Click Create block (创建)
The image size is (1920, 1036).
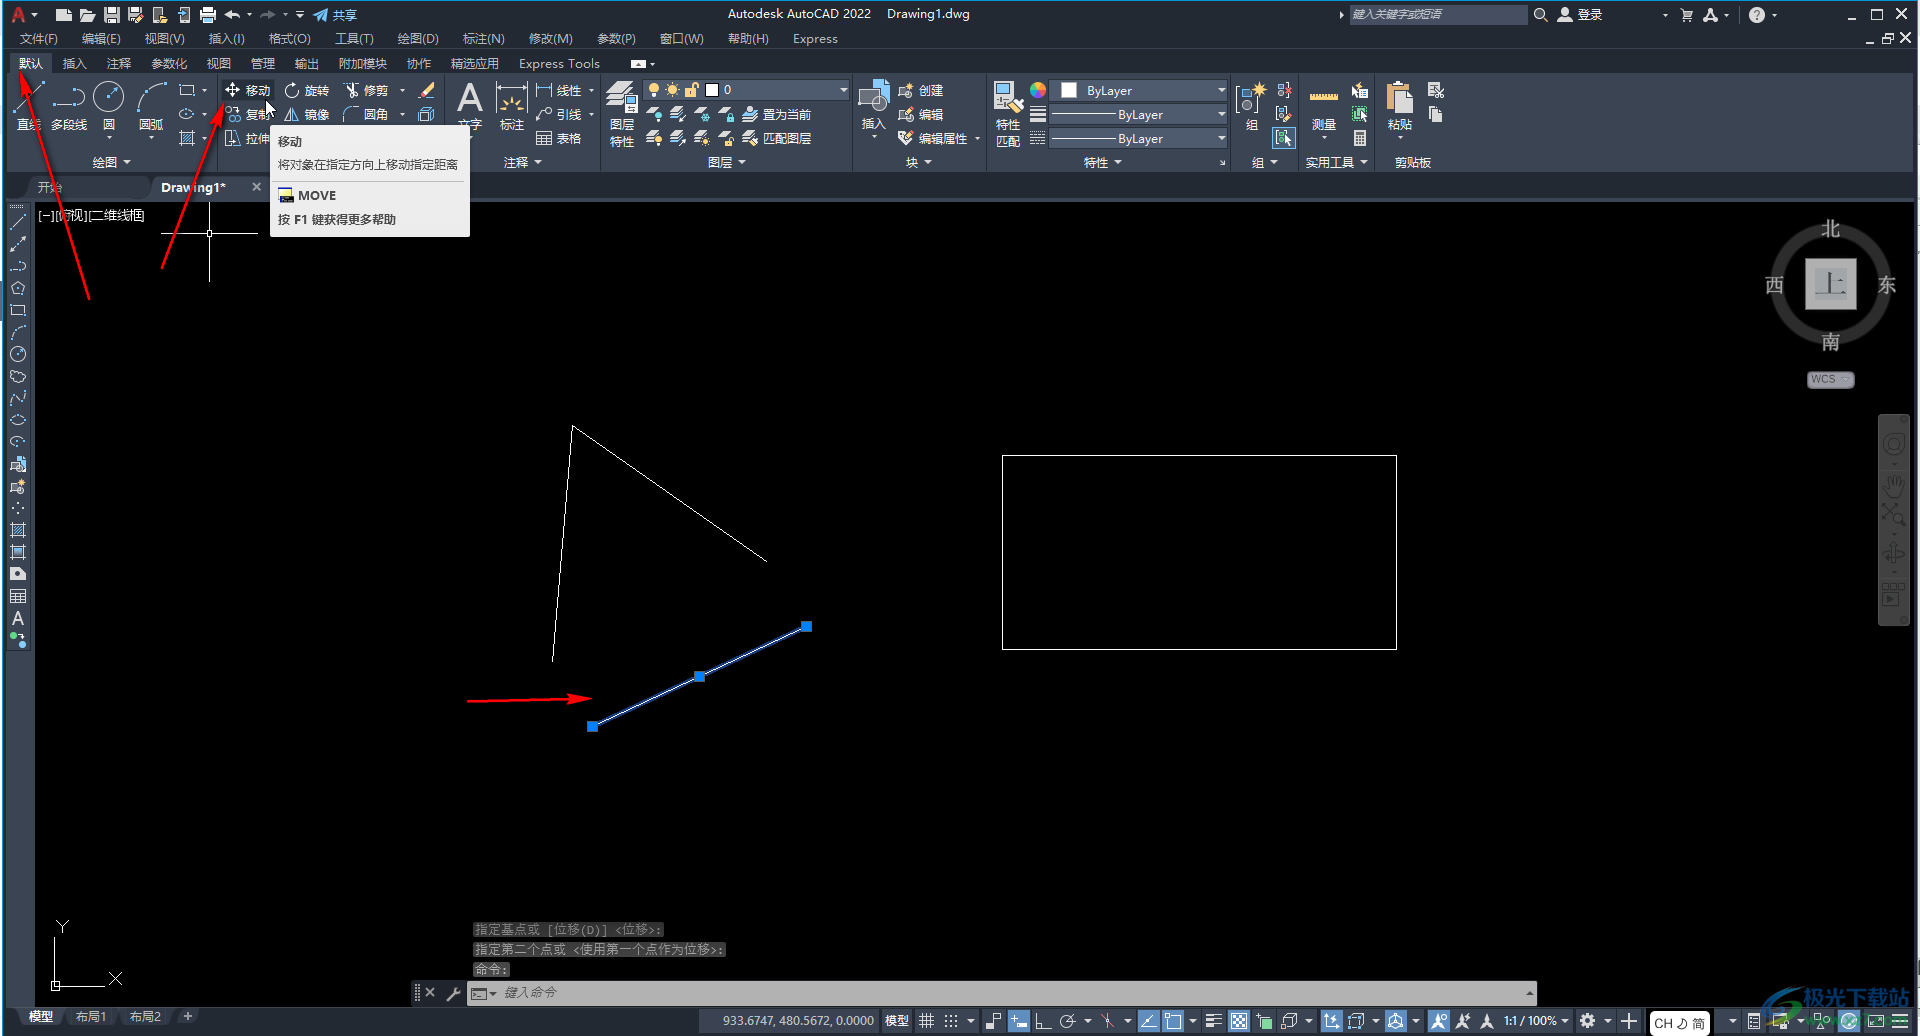tap(921, 90)
